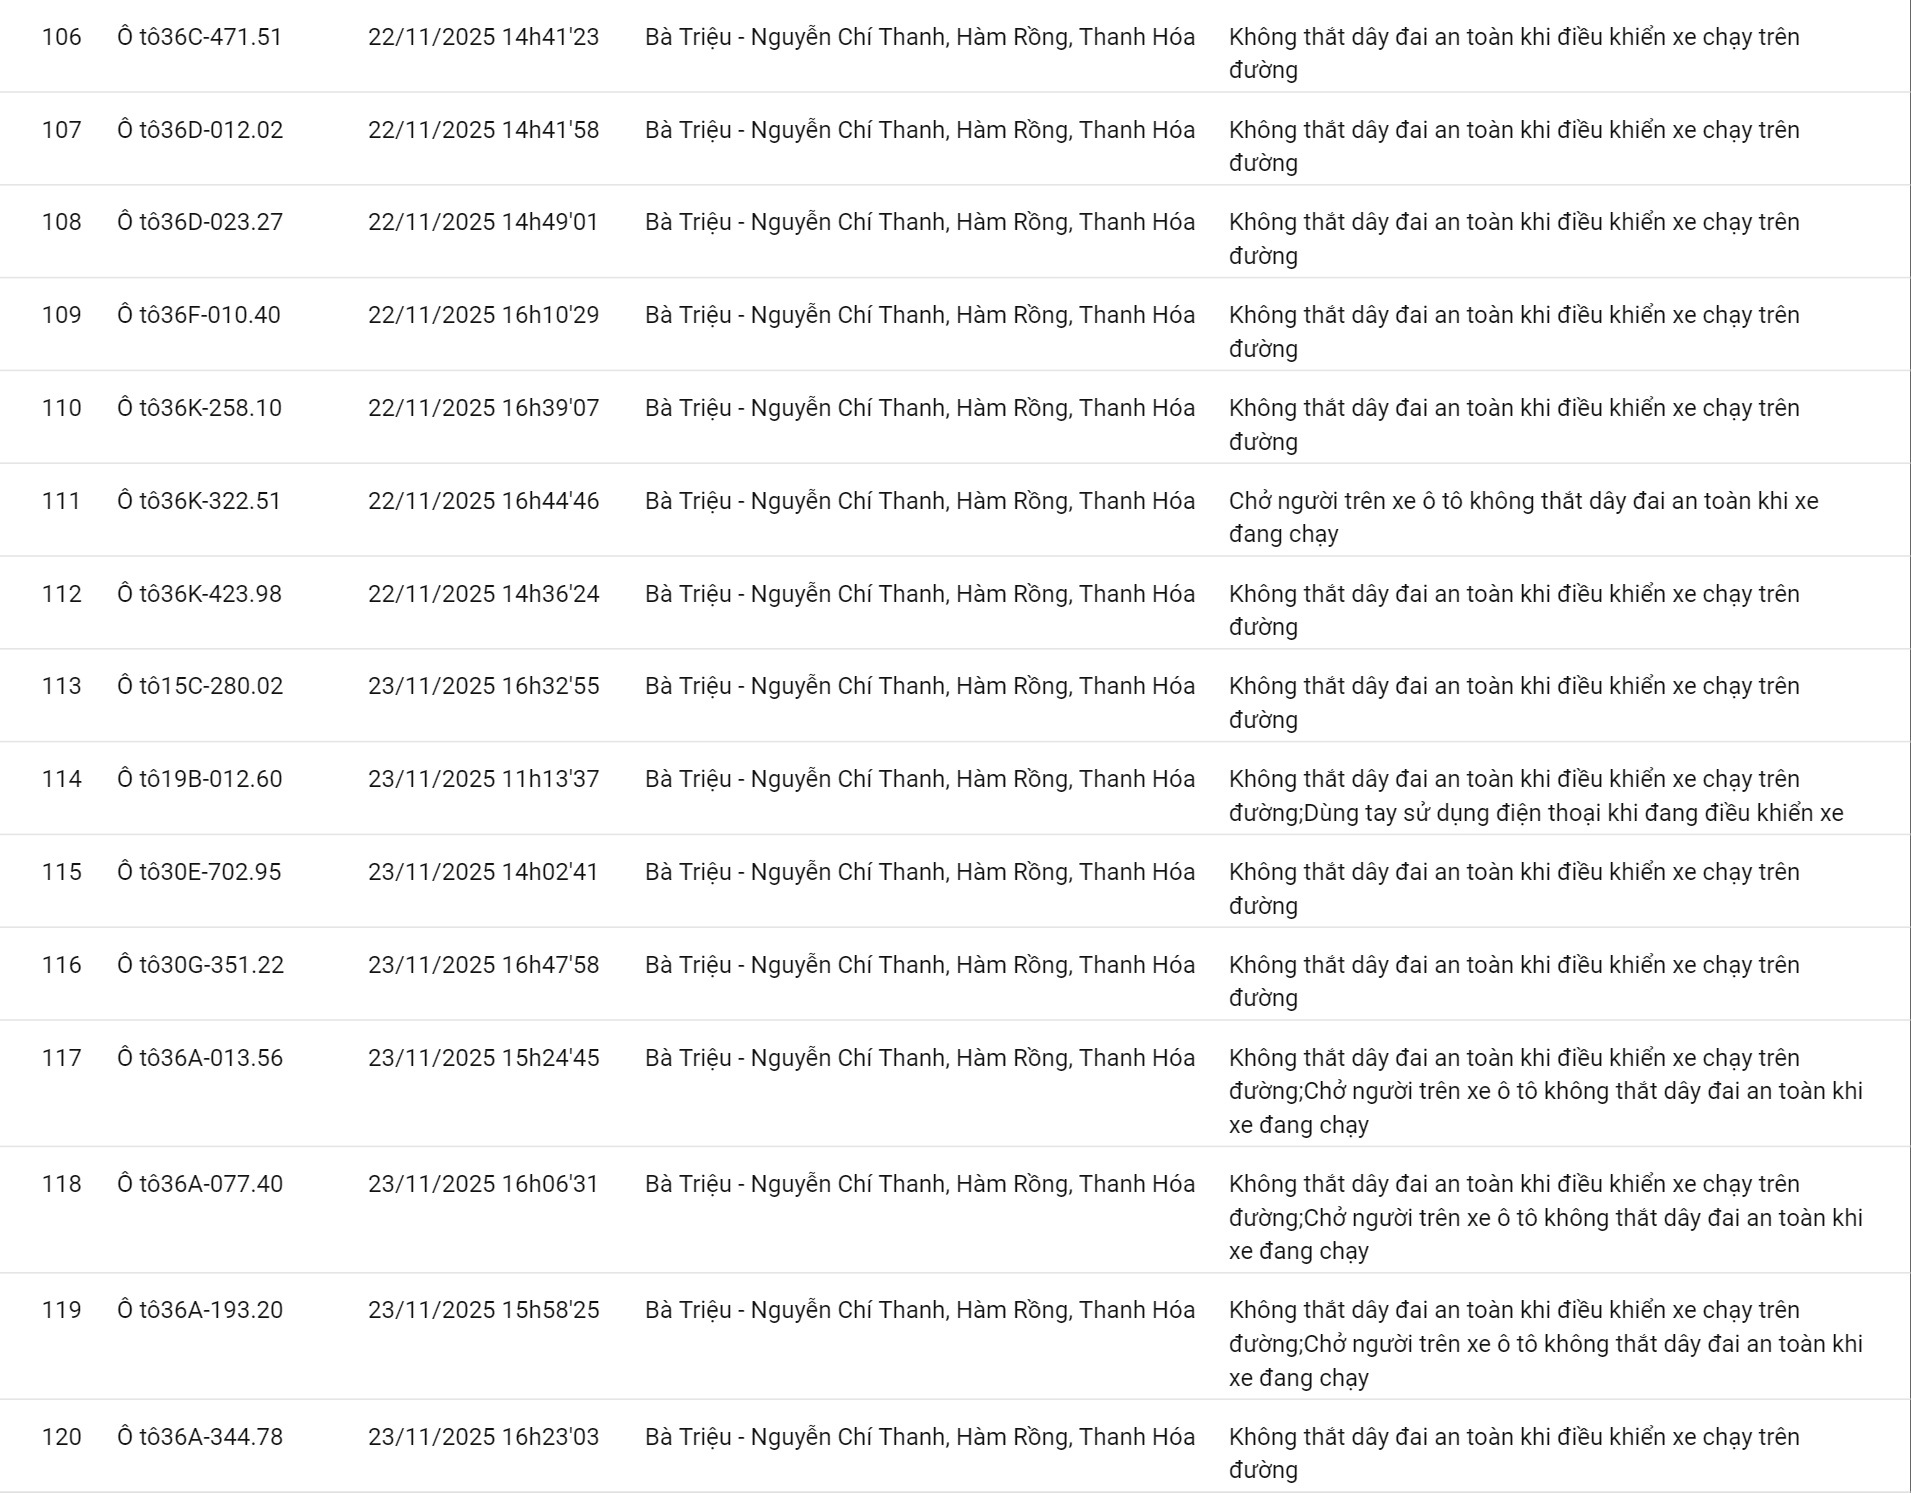Click plate Ô tô36A-013.56
This screenshot has height=1493, width=1911.
200,1059
